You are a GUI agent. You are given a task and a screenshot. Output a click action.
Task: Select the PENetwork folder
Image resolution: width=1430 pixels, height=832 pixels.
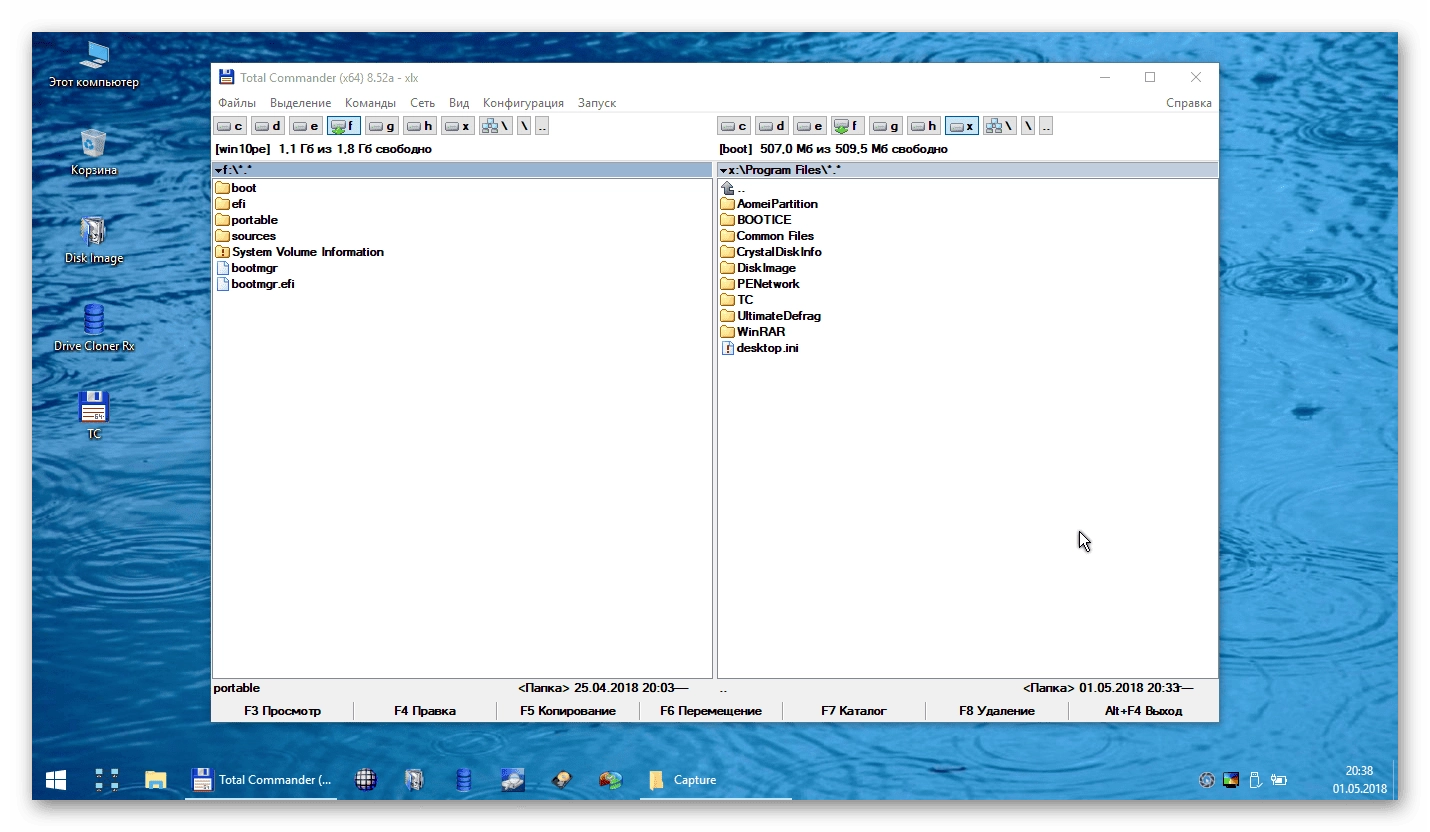pos(760,284)
